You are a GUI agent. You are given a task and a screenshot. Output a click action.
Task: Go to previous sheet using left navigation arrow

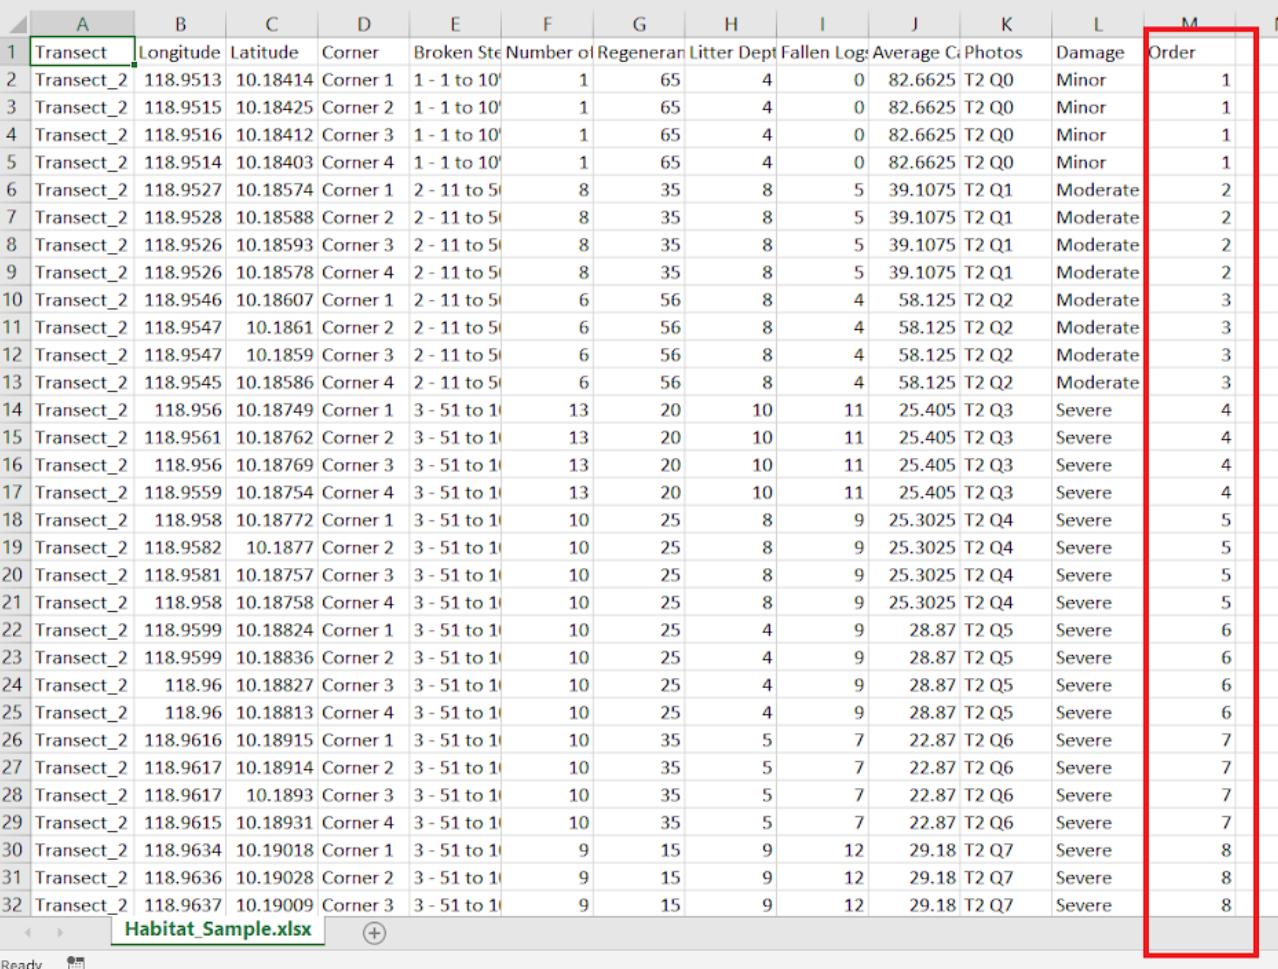click(28, 932)
